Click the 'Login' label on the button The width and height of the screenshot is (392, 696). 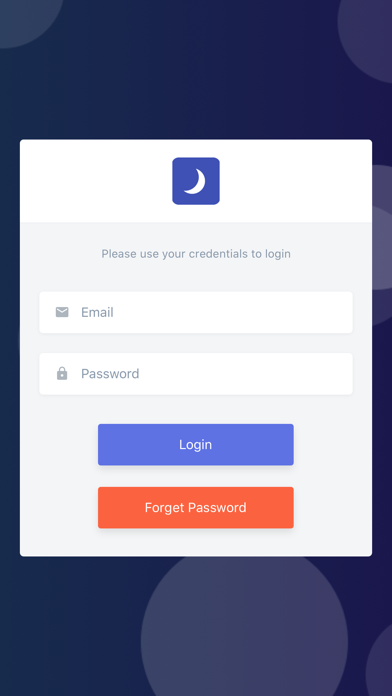195,444
